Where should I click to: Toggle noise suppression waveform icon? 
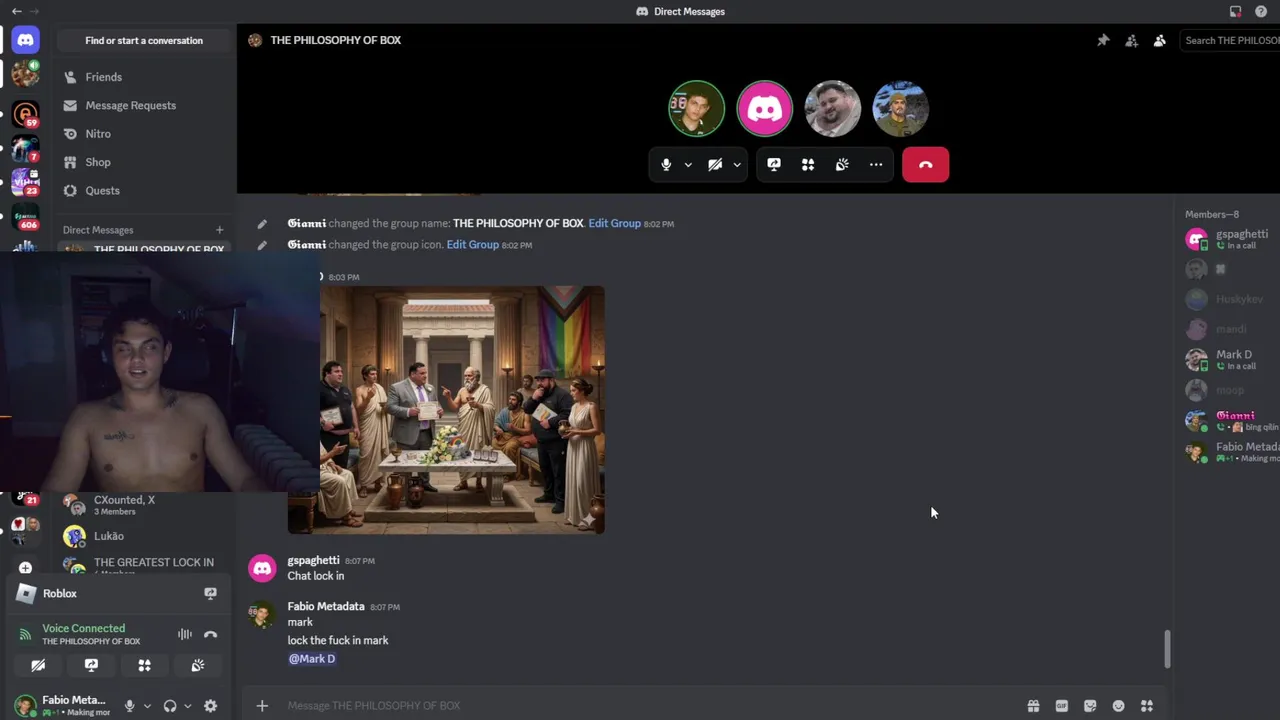[x=185, y=634]
